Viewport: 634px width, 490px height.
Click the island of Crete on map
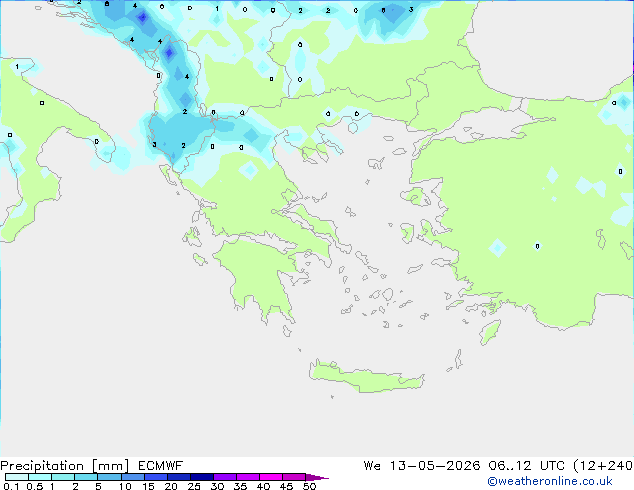pyautogui.click(x=366, y=377)
